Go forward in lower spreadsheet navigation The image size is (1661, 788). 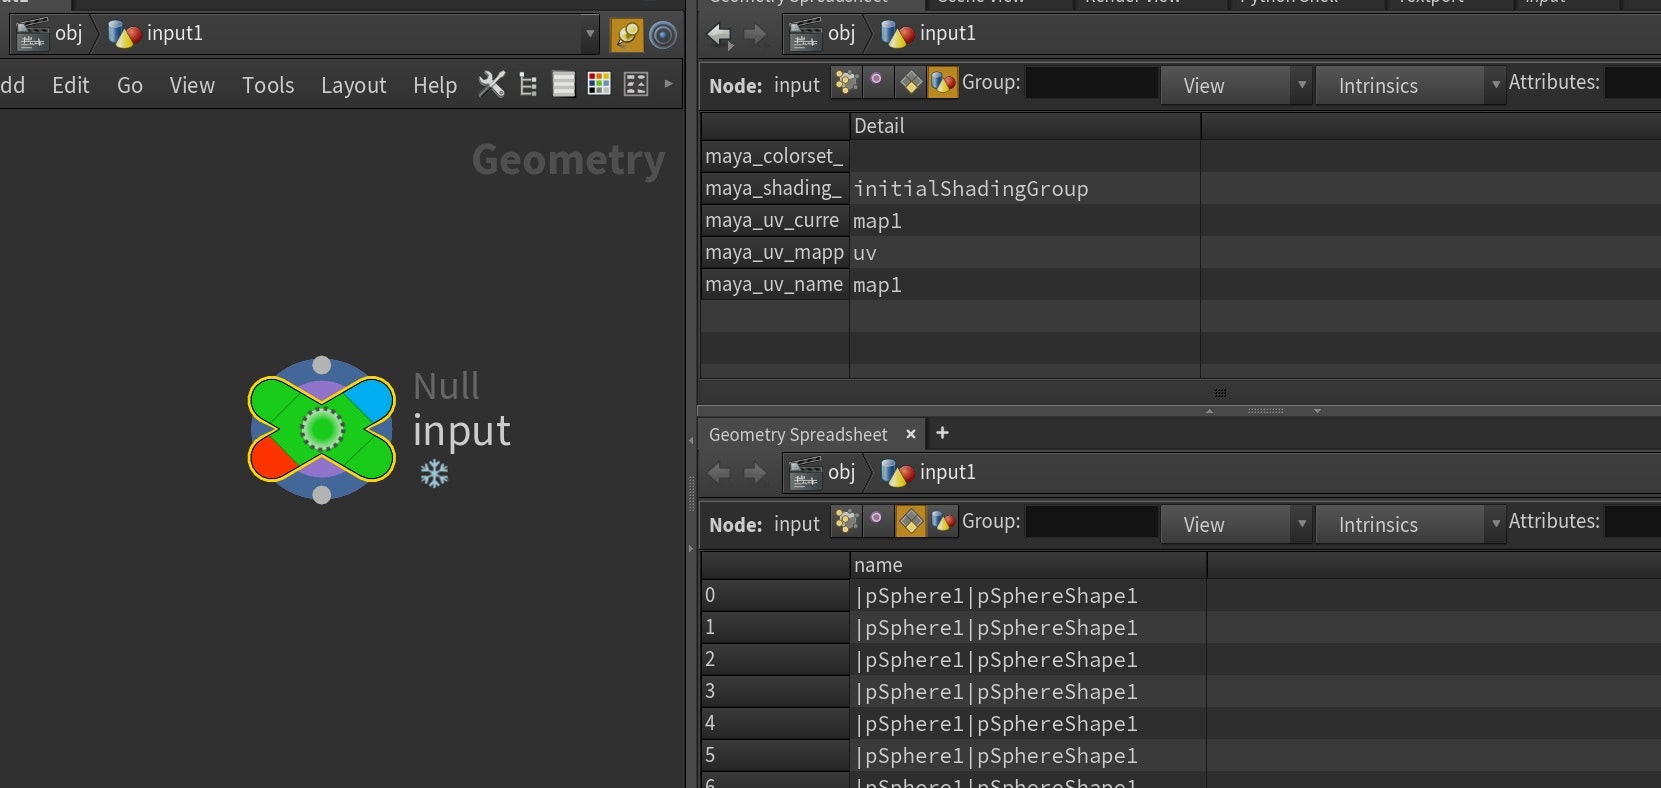pos(755,473)
